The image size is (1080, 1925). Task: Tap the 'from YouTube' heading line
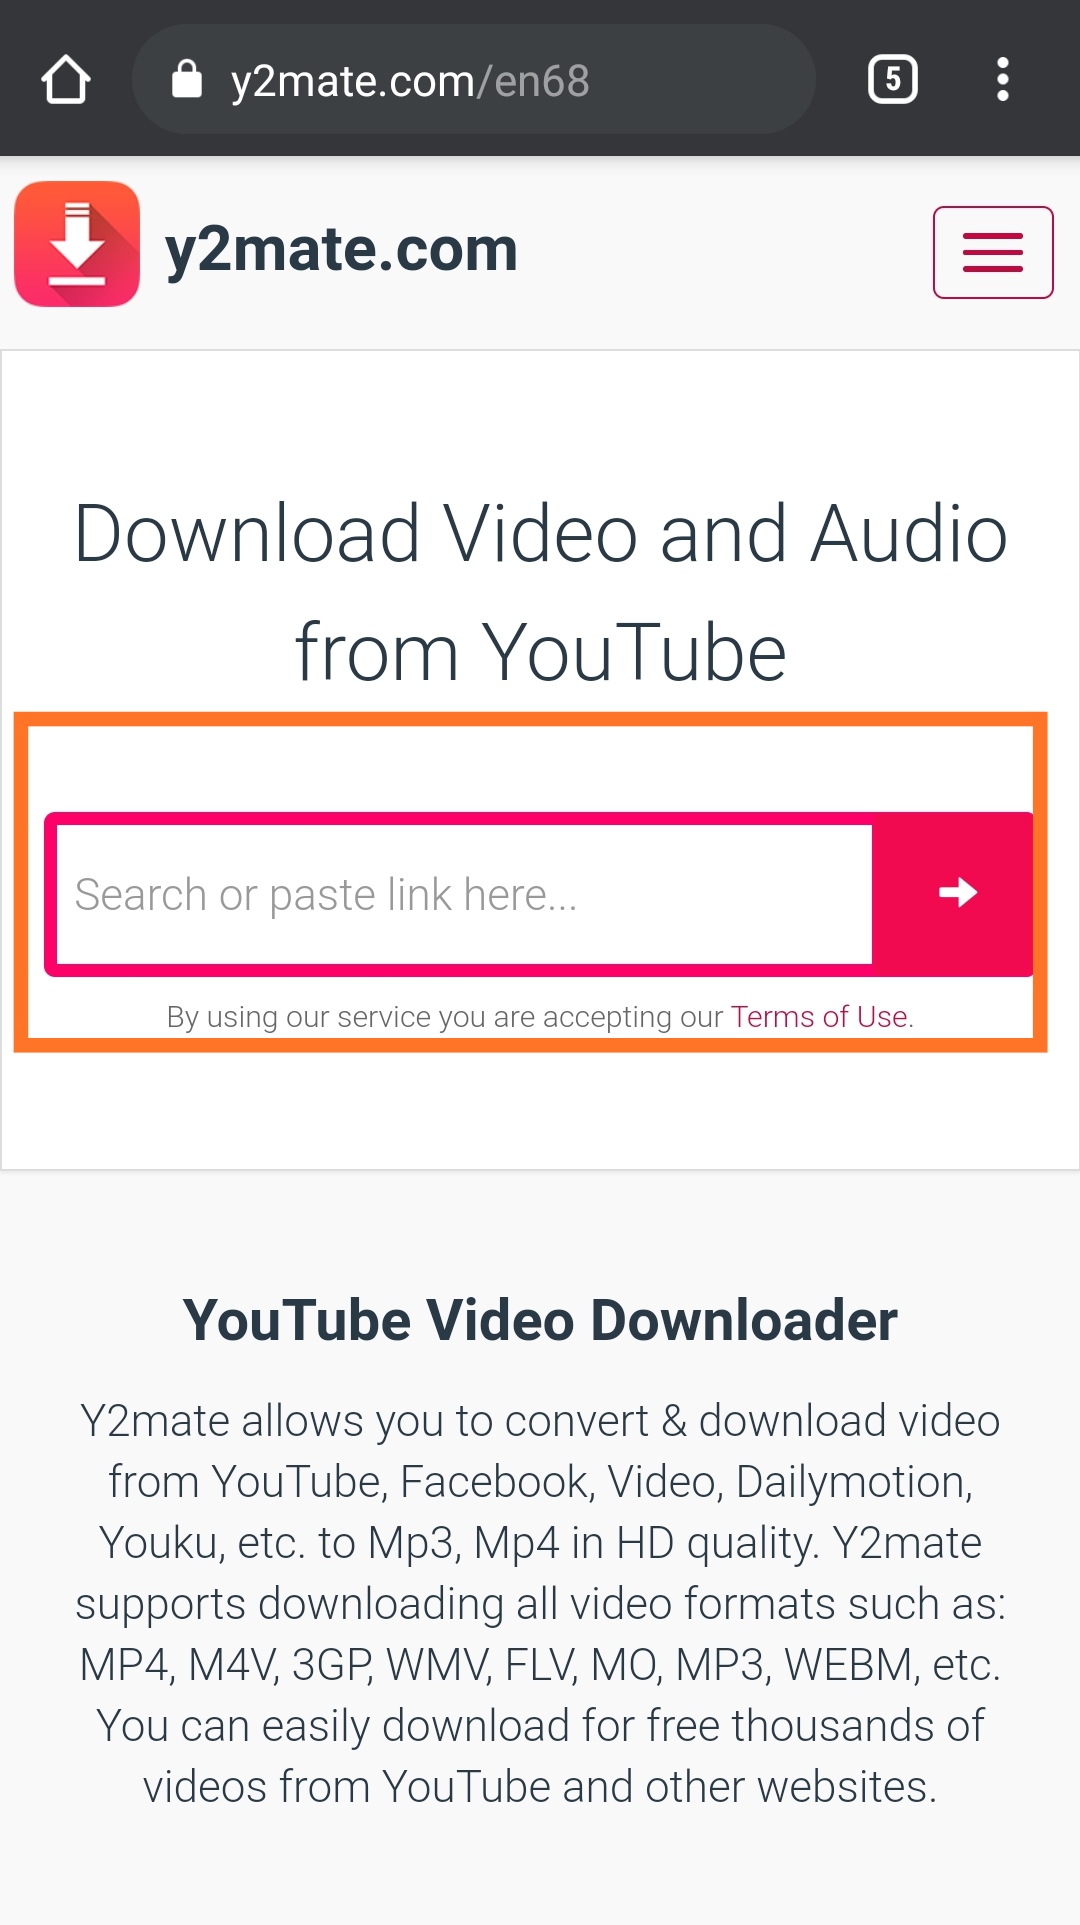[540, 652]
